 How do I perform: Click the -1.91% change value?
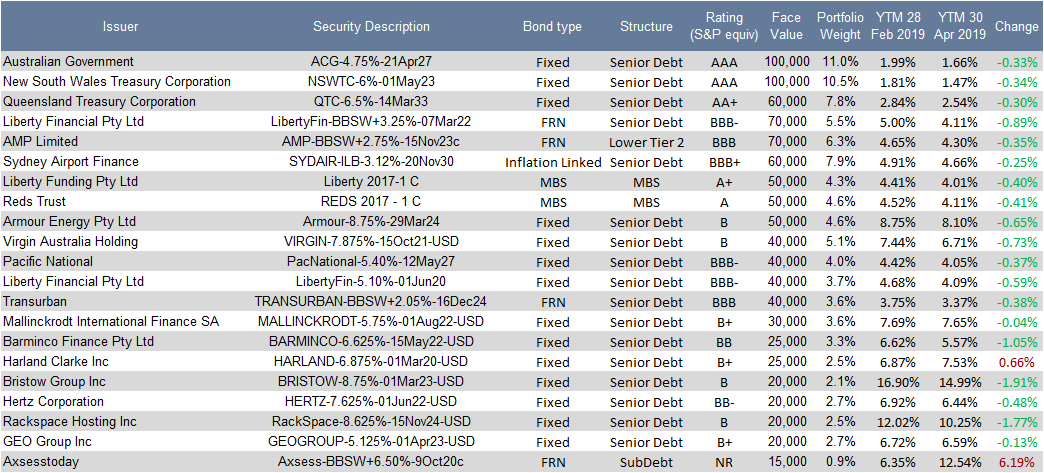pos(1017,382)
